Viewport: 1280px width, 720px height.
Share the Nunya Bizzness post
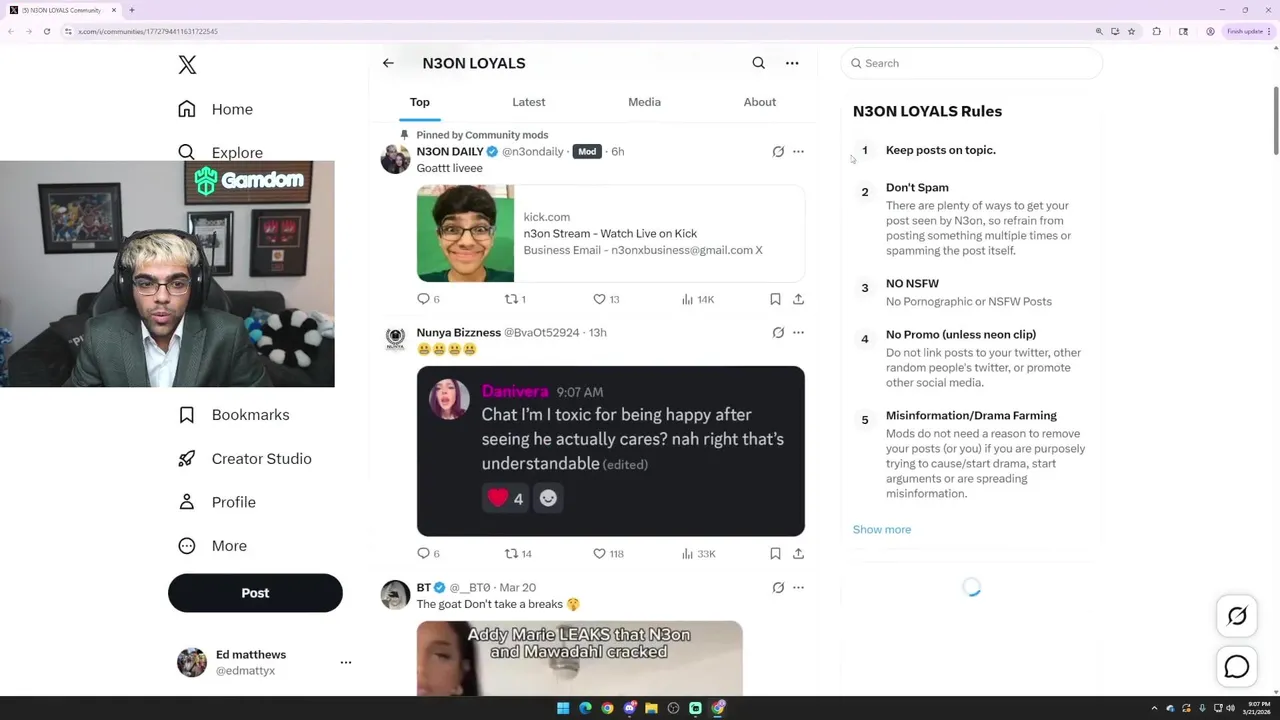pyautogui.click(x=798, y=553)
